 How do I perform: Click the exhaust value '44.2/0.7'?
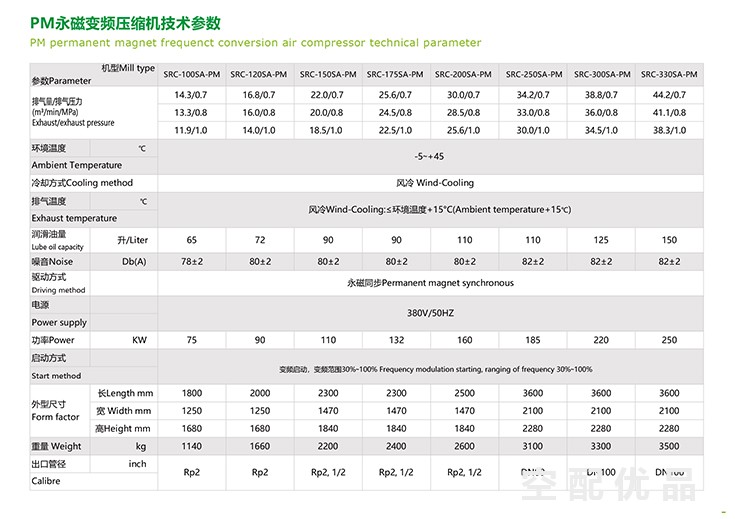tap(669, 95)
